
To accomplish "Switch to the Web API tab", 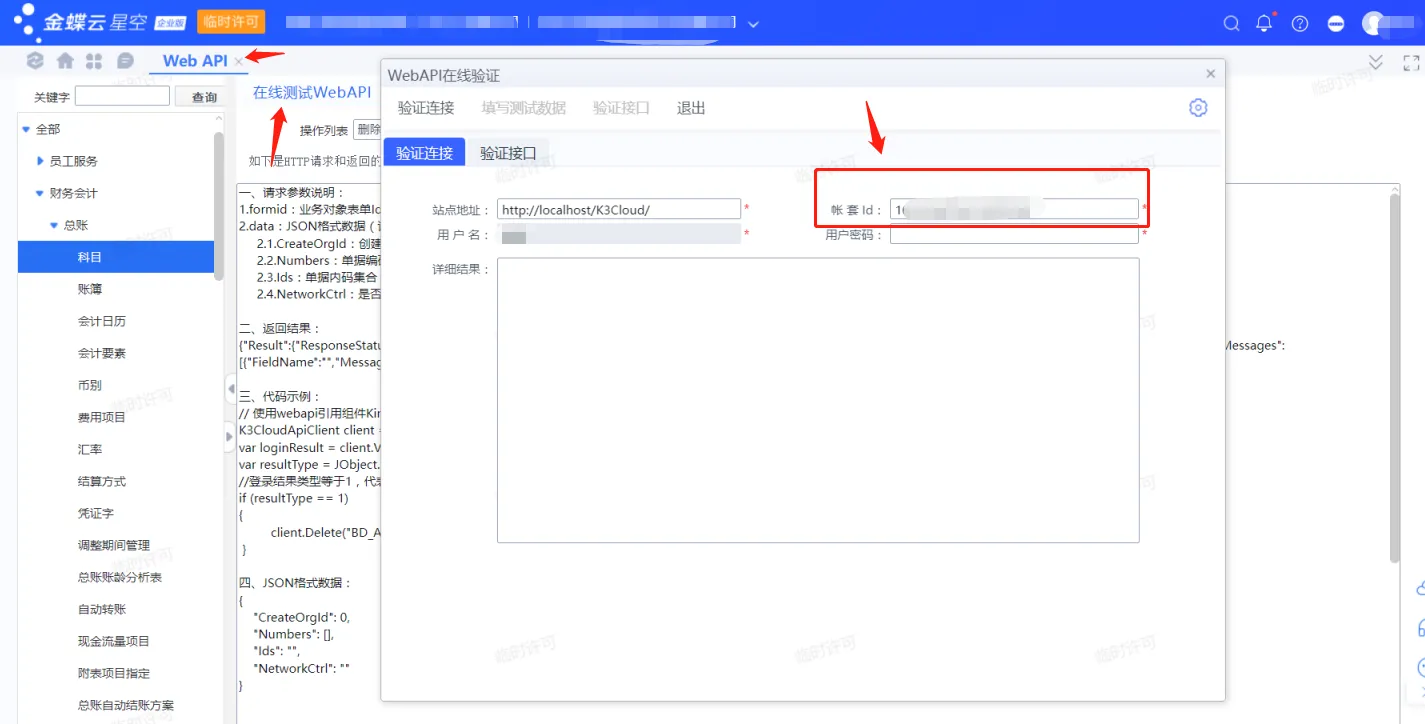I will pyautogui.click(x=195, y=61).
